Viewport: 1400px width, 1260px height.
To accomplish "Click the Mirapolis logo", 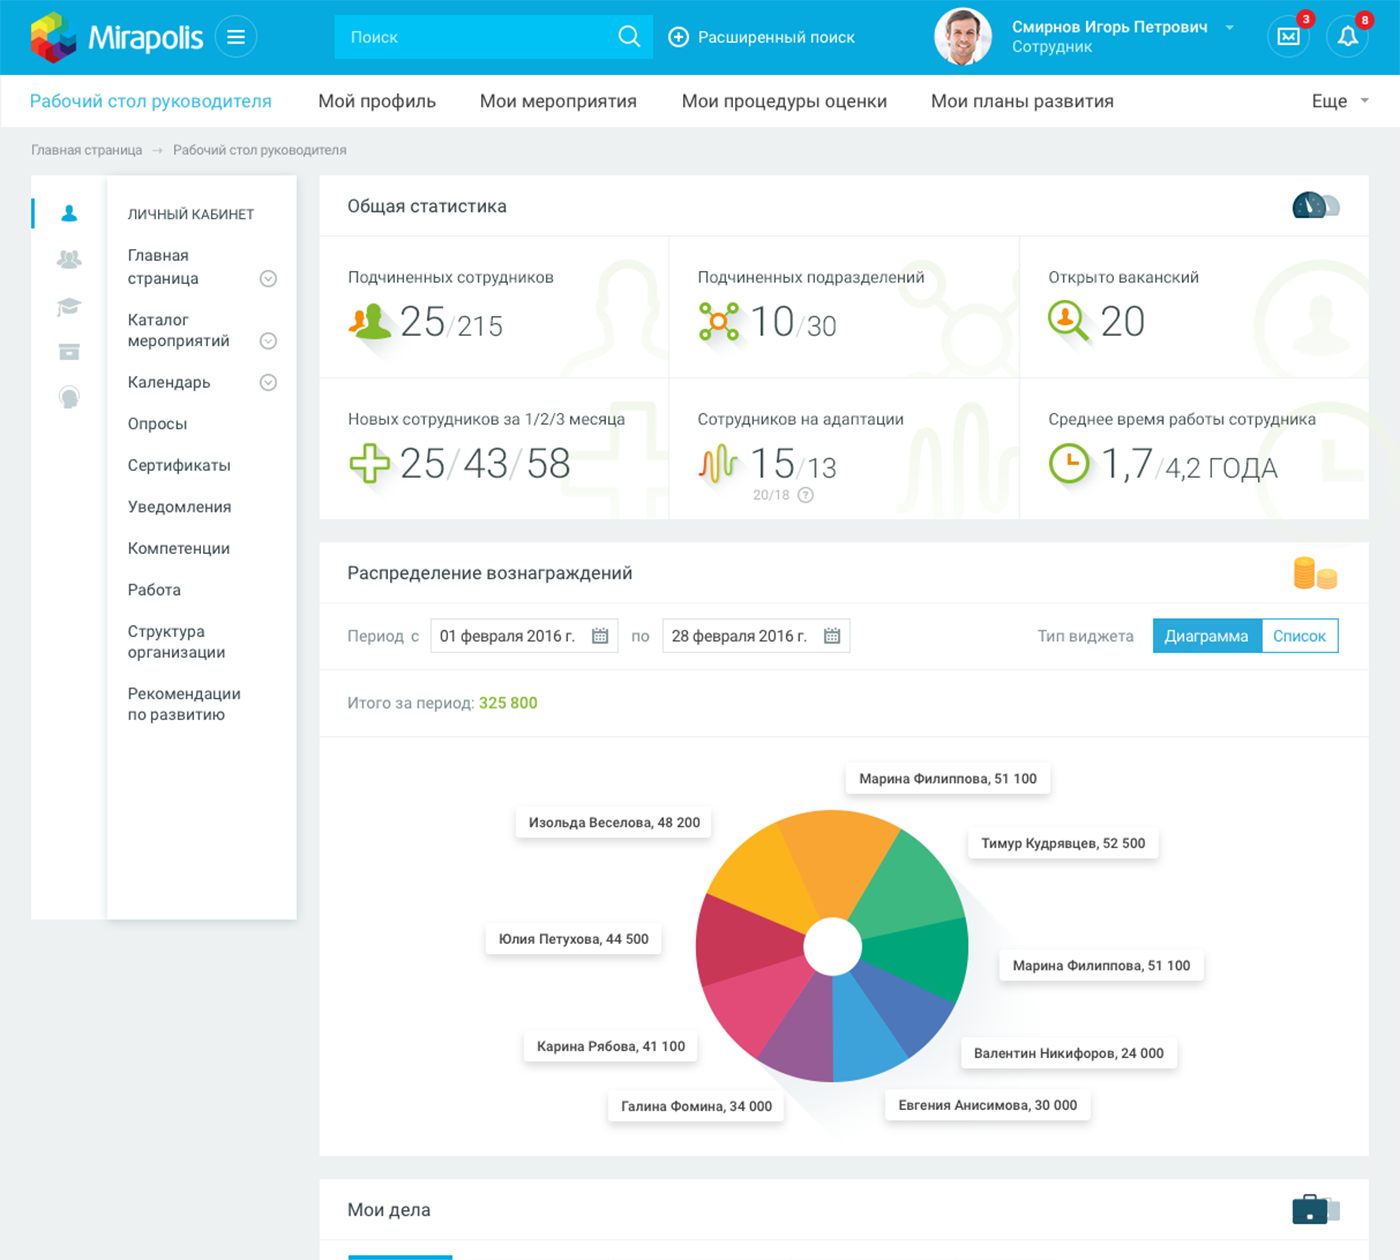I will tap(116, 37).
